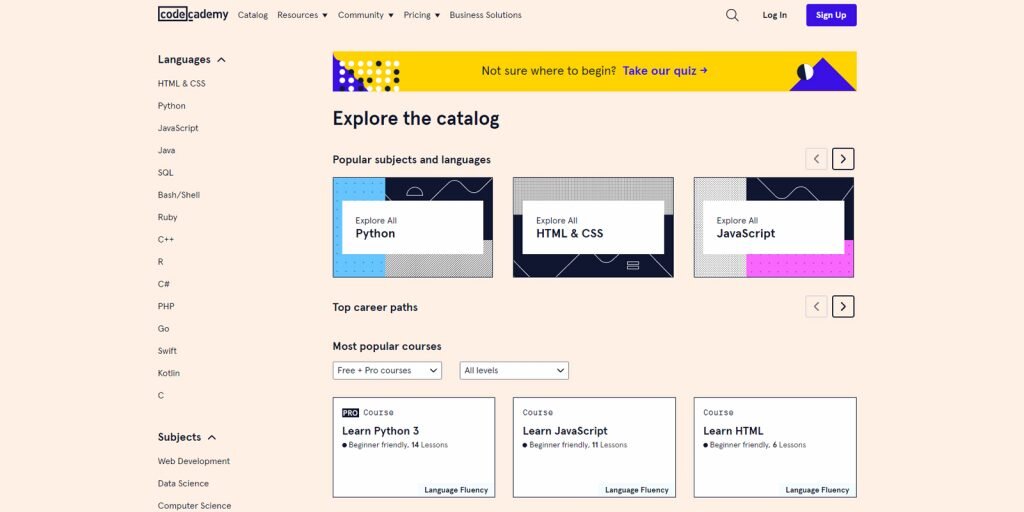Click the Top career paths heading
This screenshot has width=1024, height=512.
[x=375, y=307]
